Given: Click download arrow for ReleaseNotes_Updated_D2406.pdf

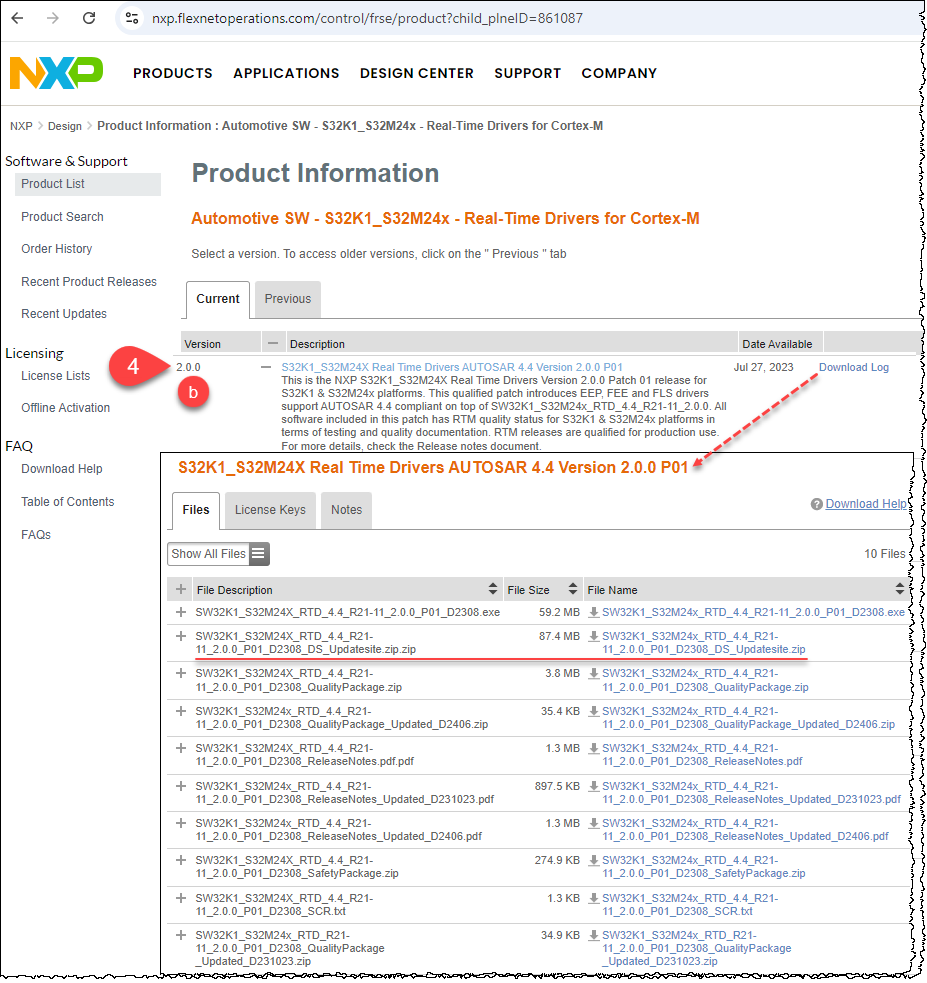Looking at the screenshot, I should pyautogui.click(x=594, y=823).
